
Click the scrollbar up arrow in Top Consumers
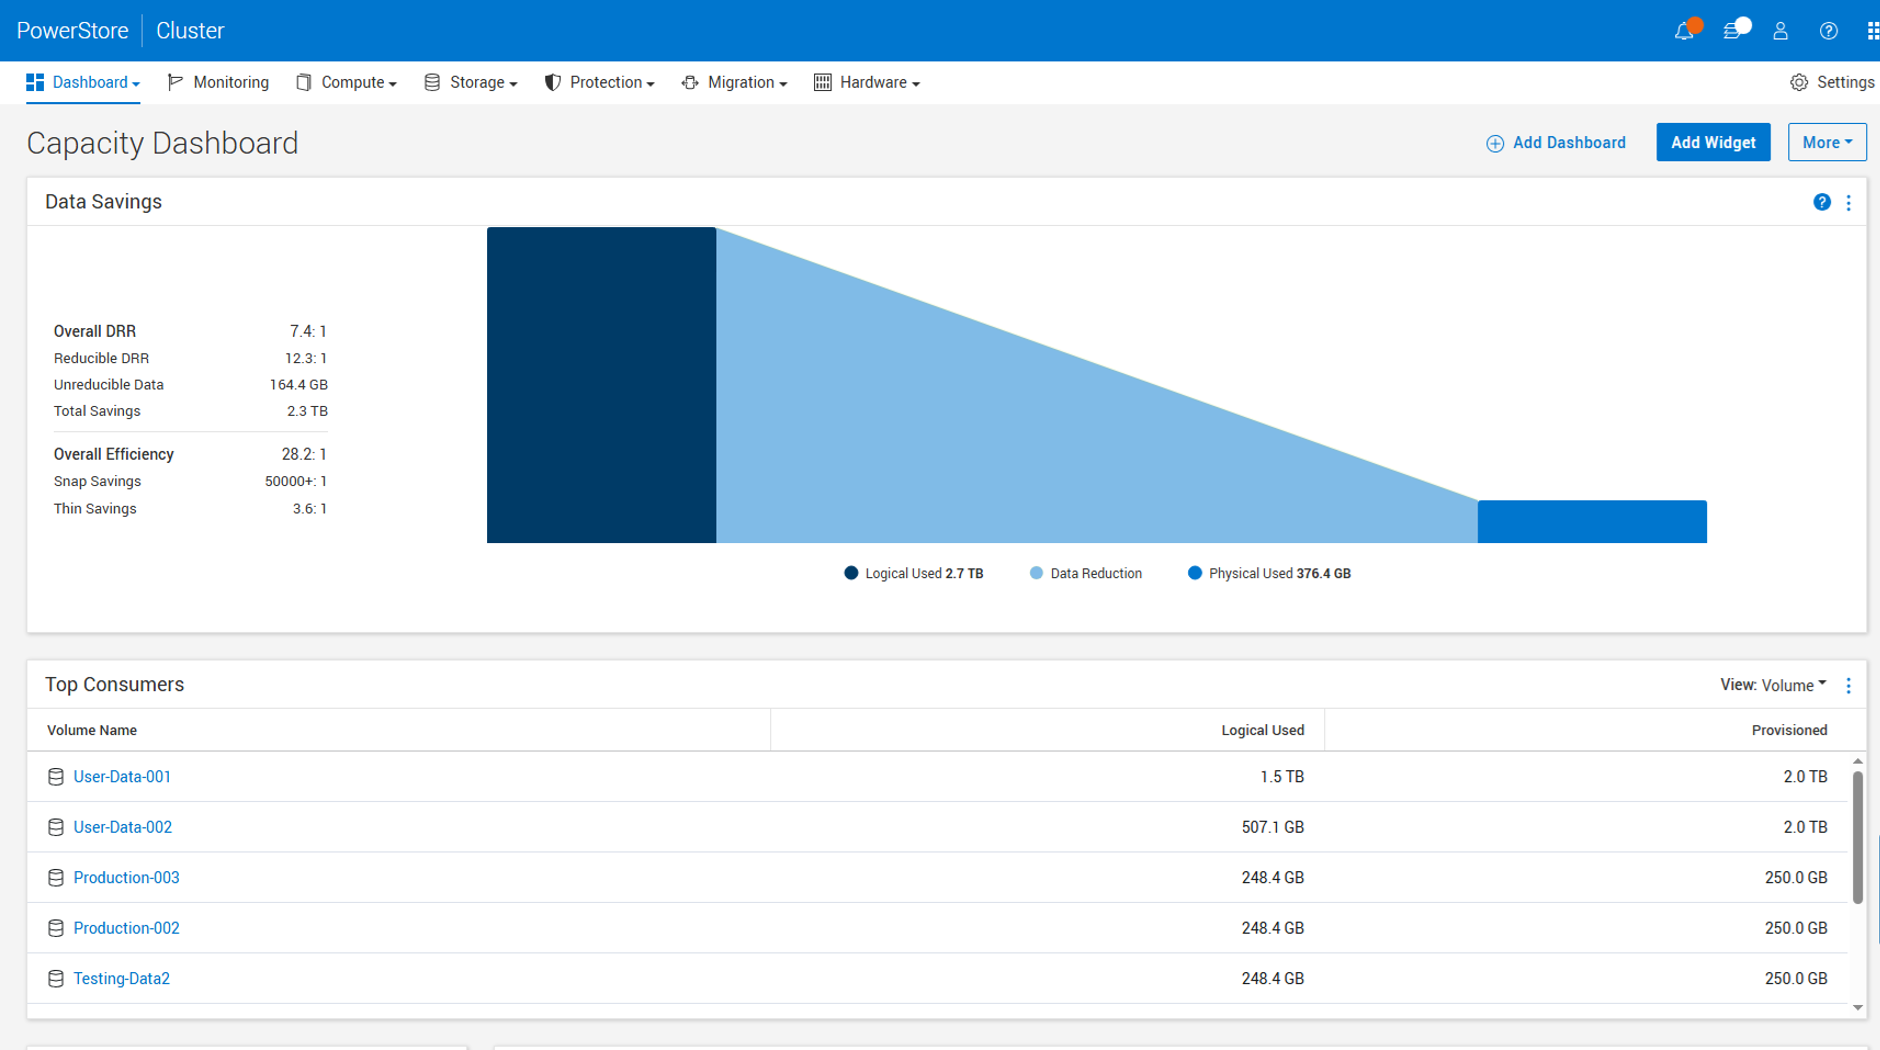(x=1857, y=762)
